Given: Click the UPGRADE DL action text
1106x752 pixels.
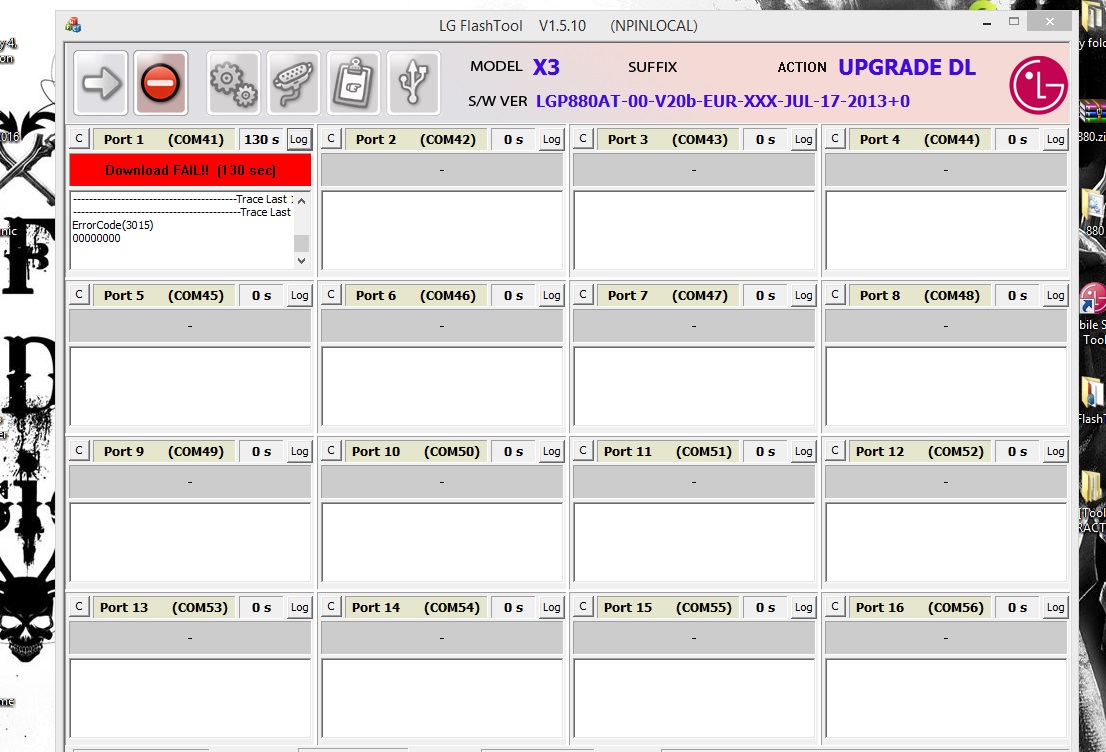Looking at the screenshot, I should pyautogui.click(x=907, y=67).
